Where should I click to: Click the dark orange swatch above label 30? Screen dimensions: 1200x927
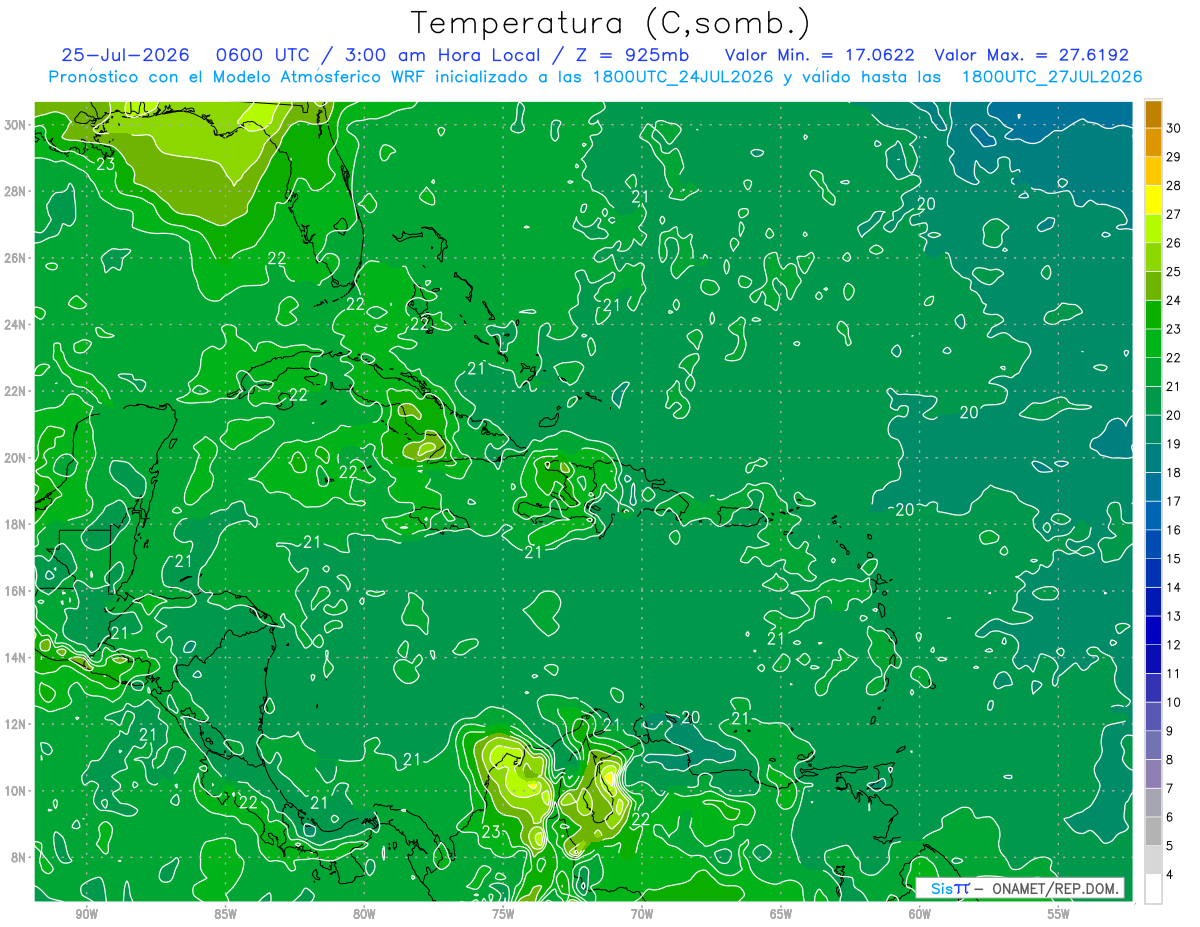point(1153,114)
